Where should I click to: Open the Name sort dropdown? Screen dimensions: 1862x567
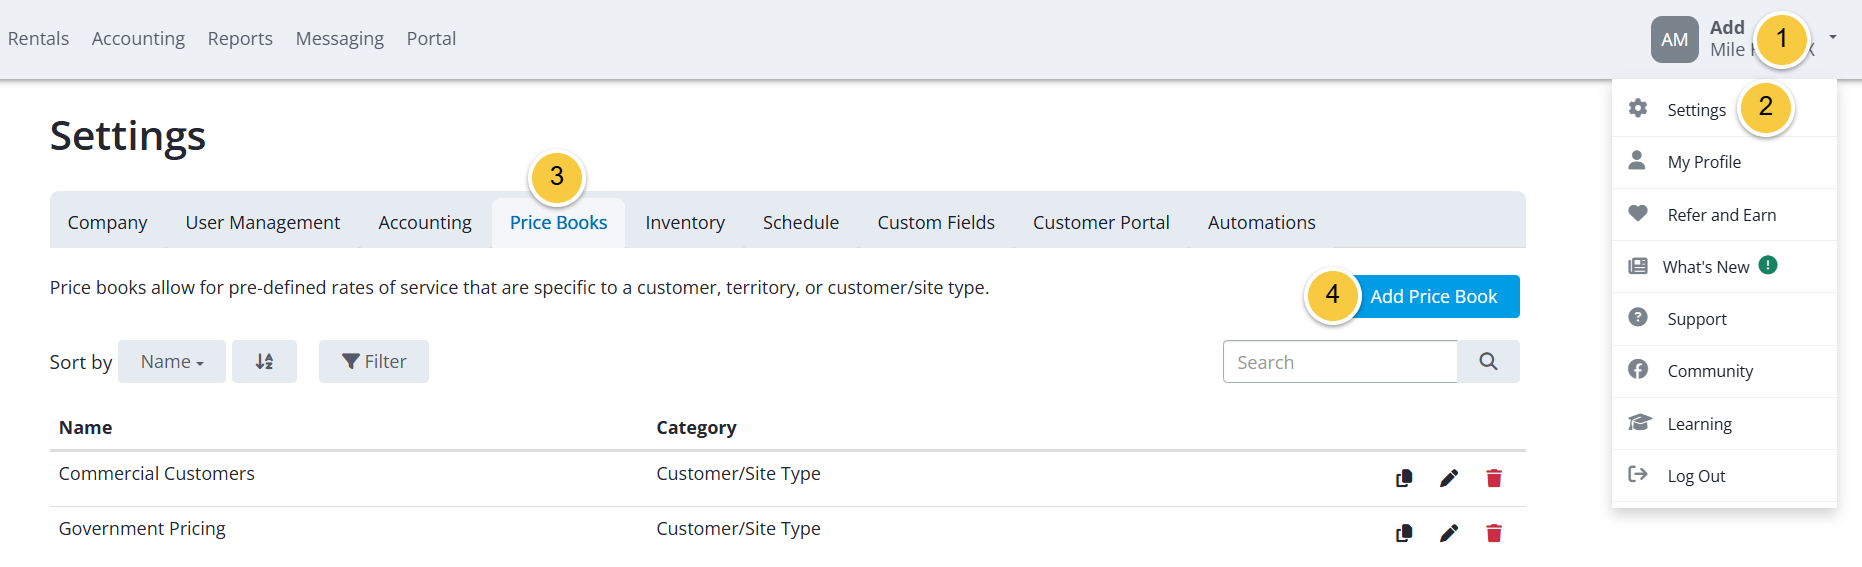coord(172,361)
